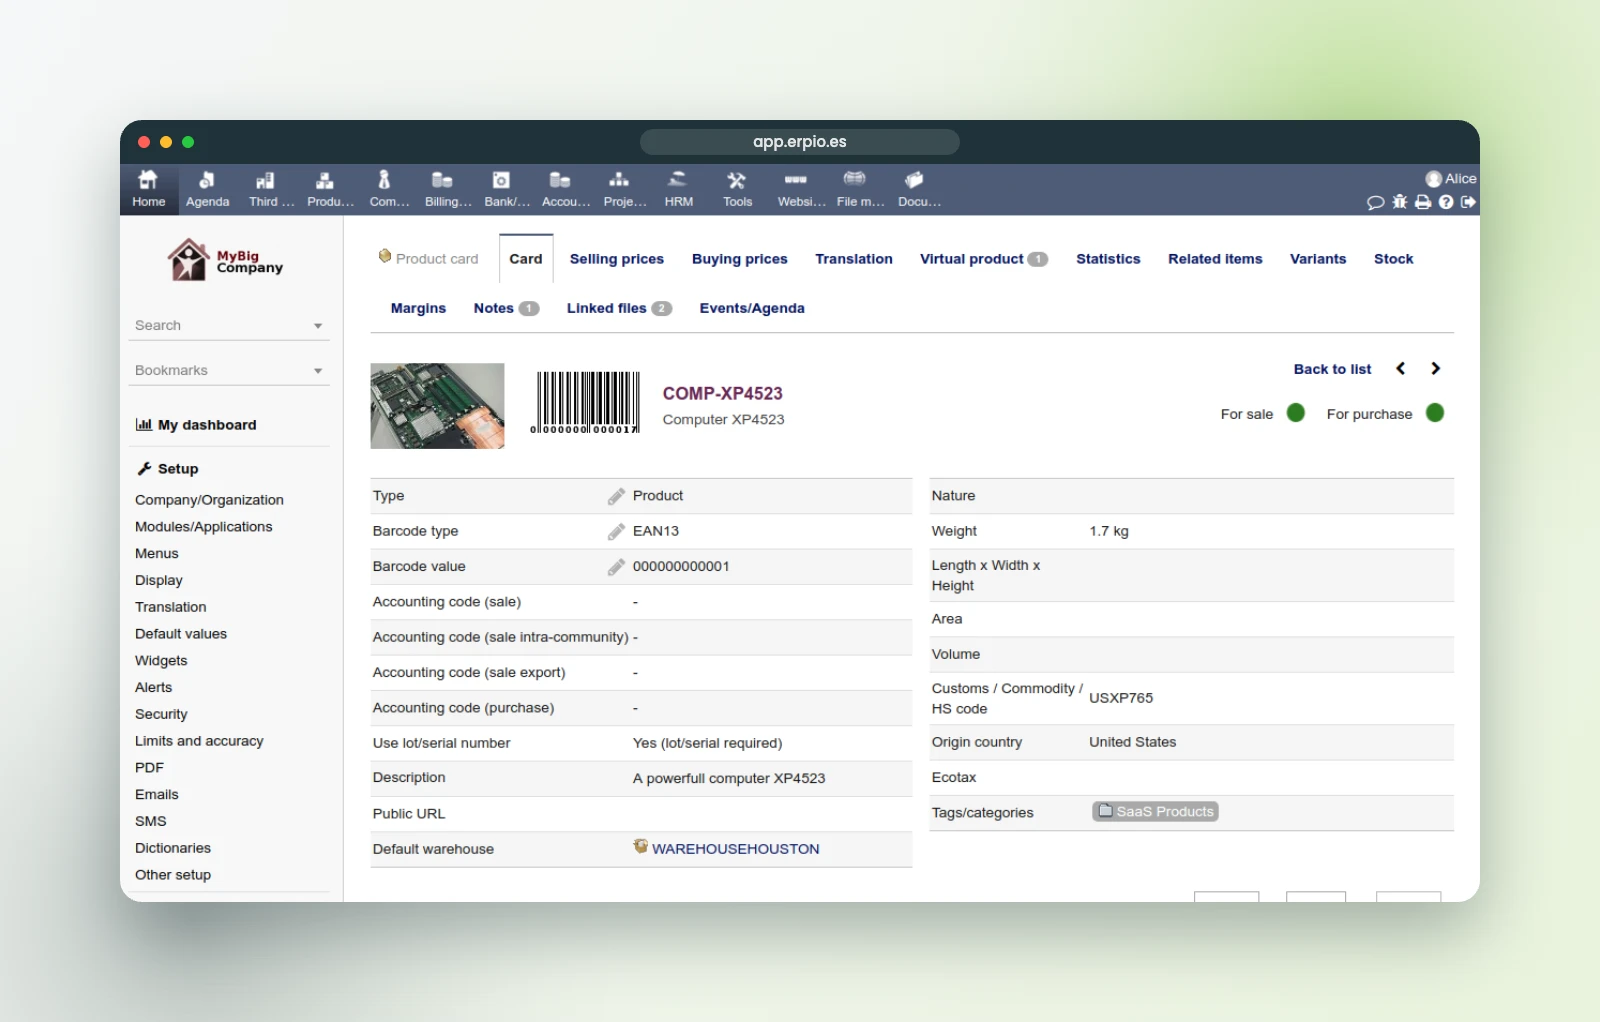Click the bug report icon
1600x1022 pixels.
tap(1400, 202)
